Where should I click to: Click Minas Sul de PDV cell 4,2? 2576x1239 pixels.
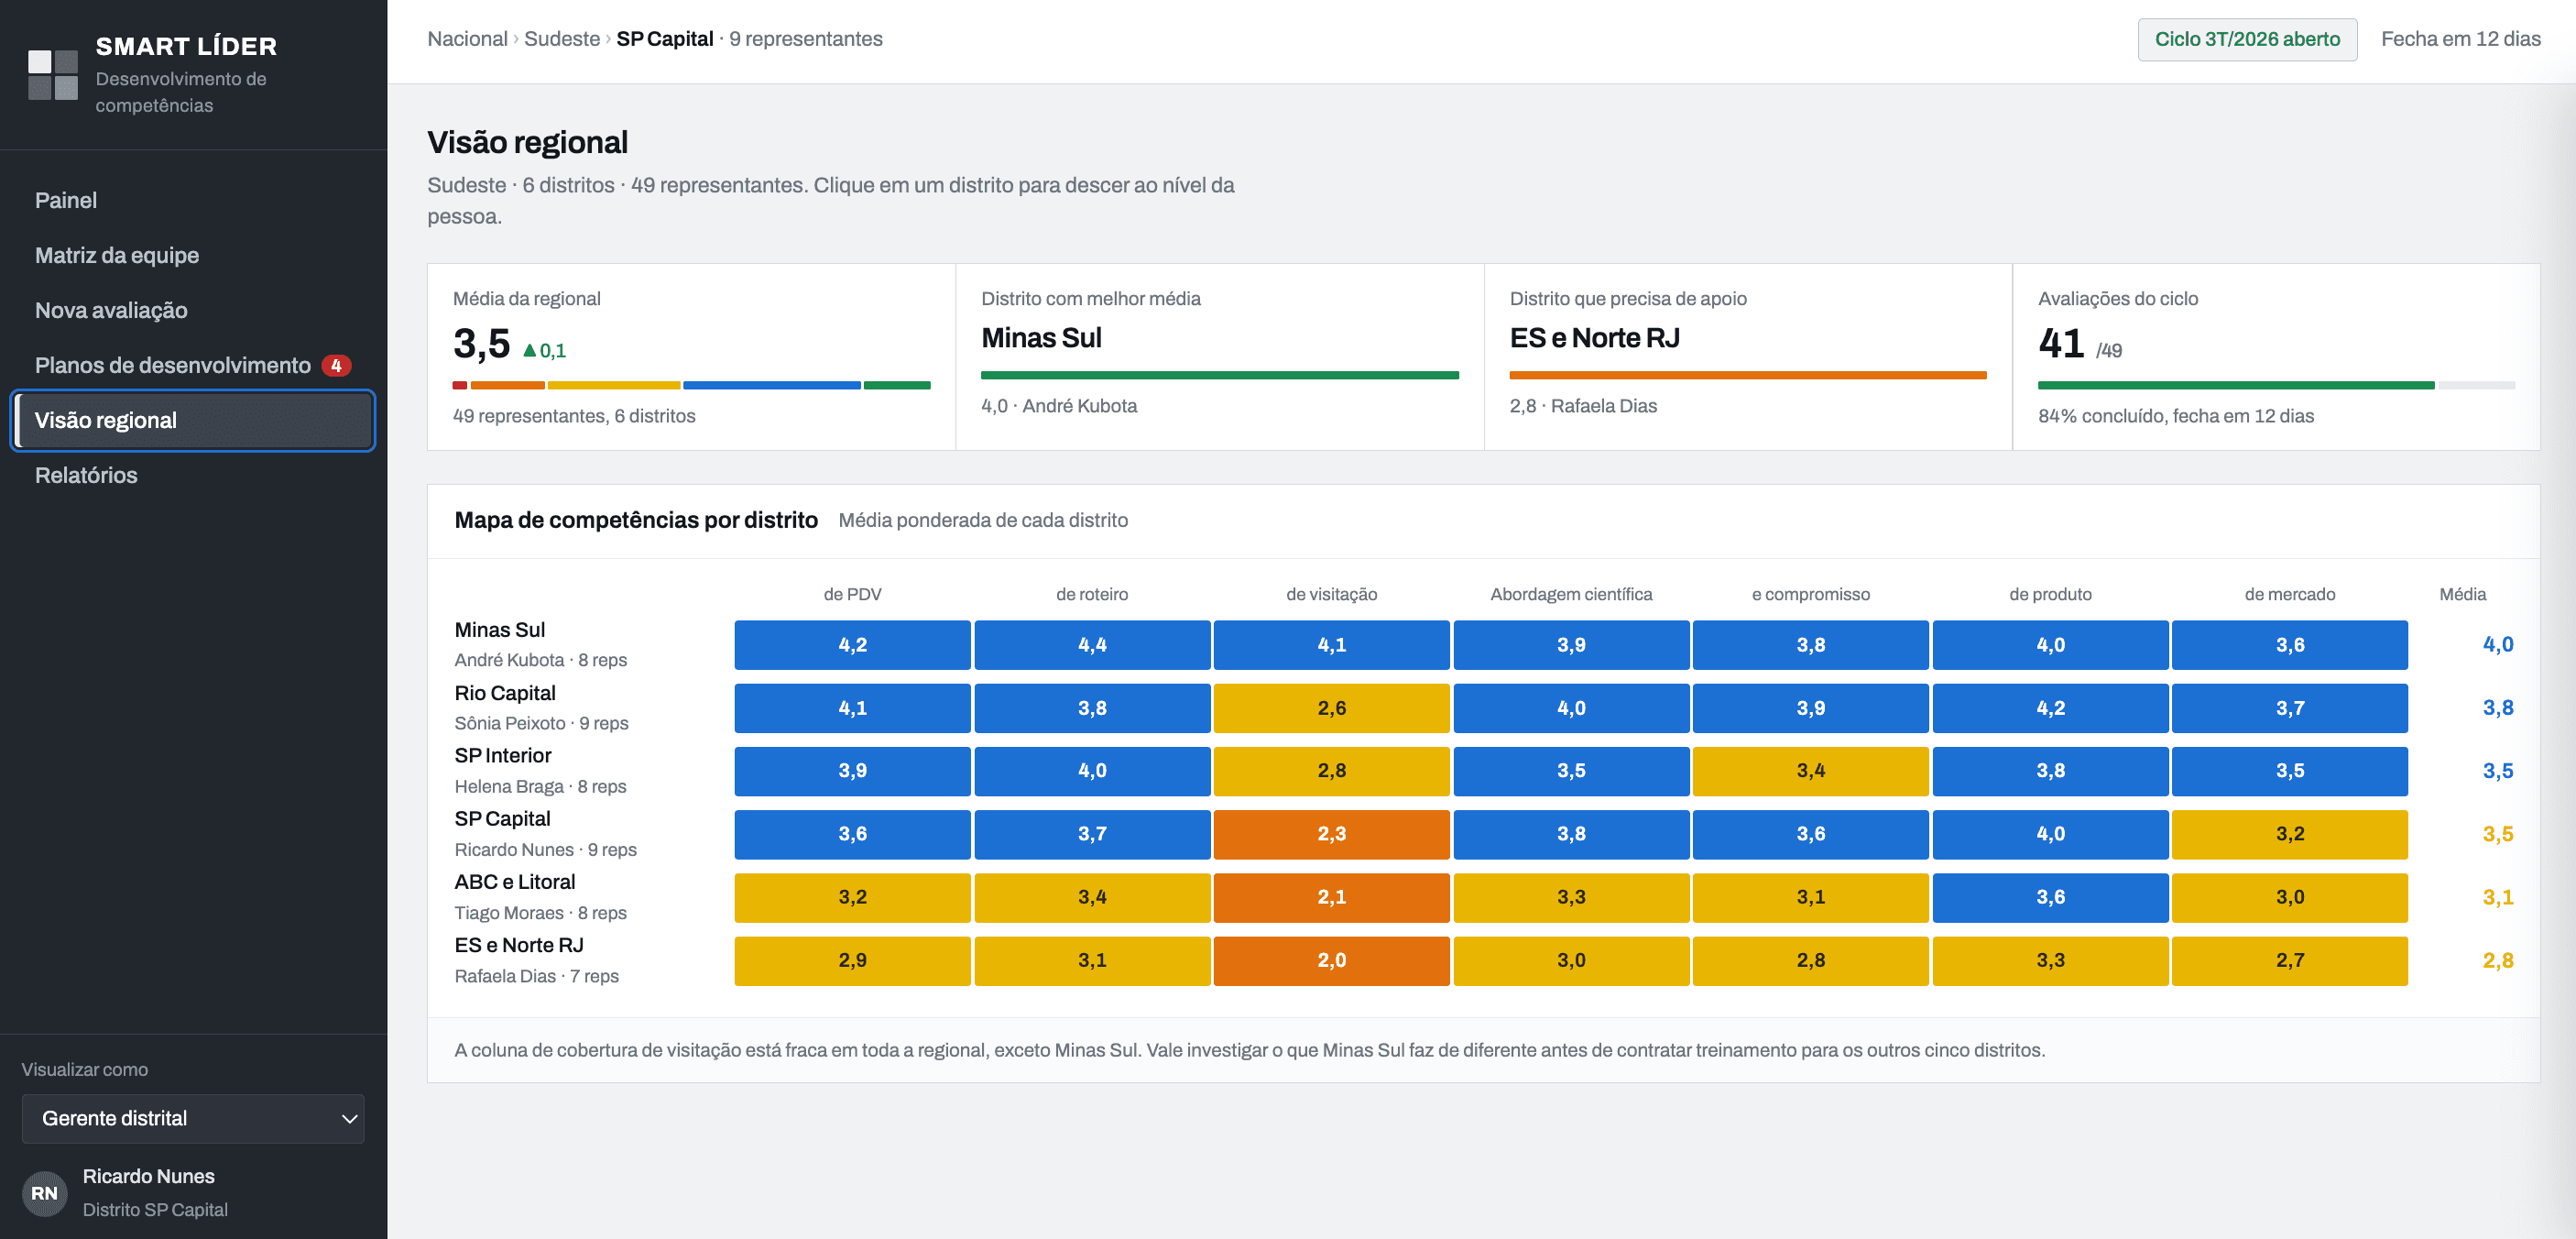pyautogui.click(x=852, y=645)
